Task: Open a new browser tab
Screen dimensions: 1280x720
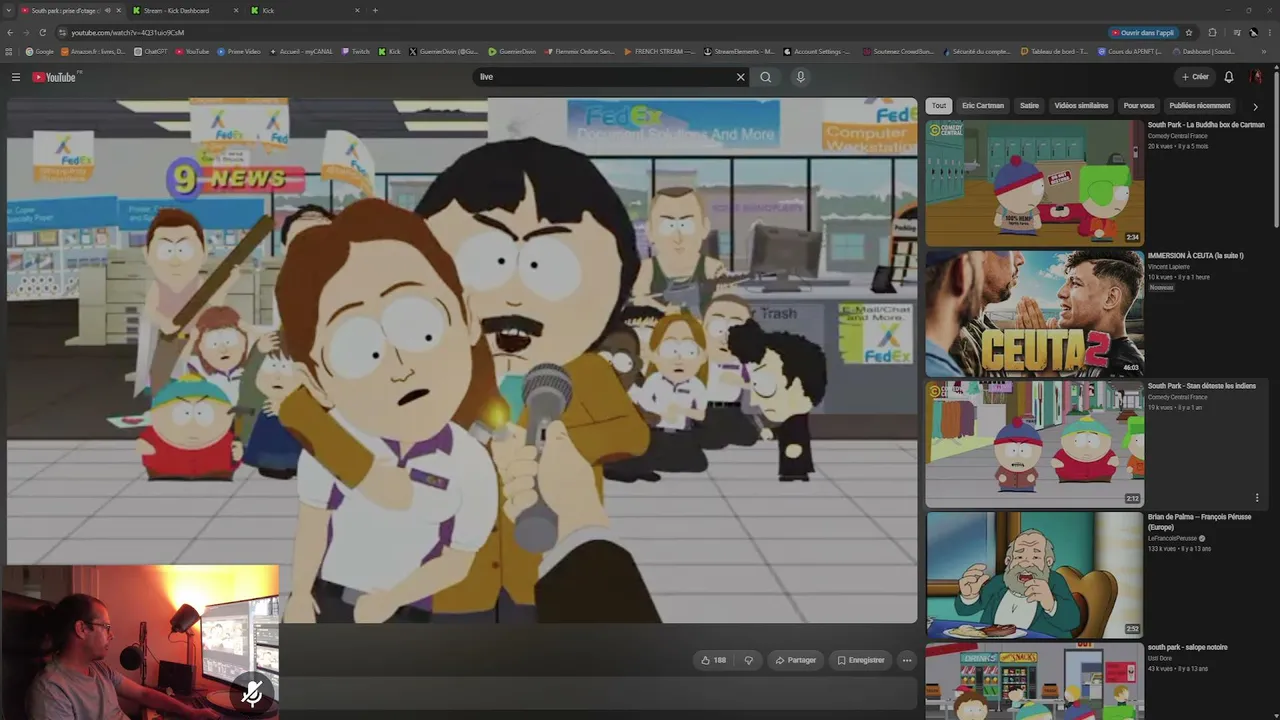Action: [375, 10]
